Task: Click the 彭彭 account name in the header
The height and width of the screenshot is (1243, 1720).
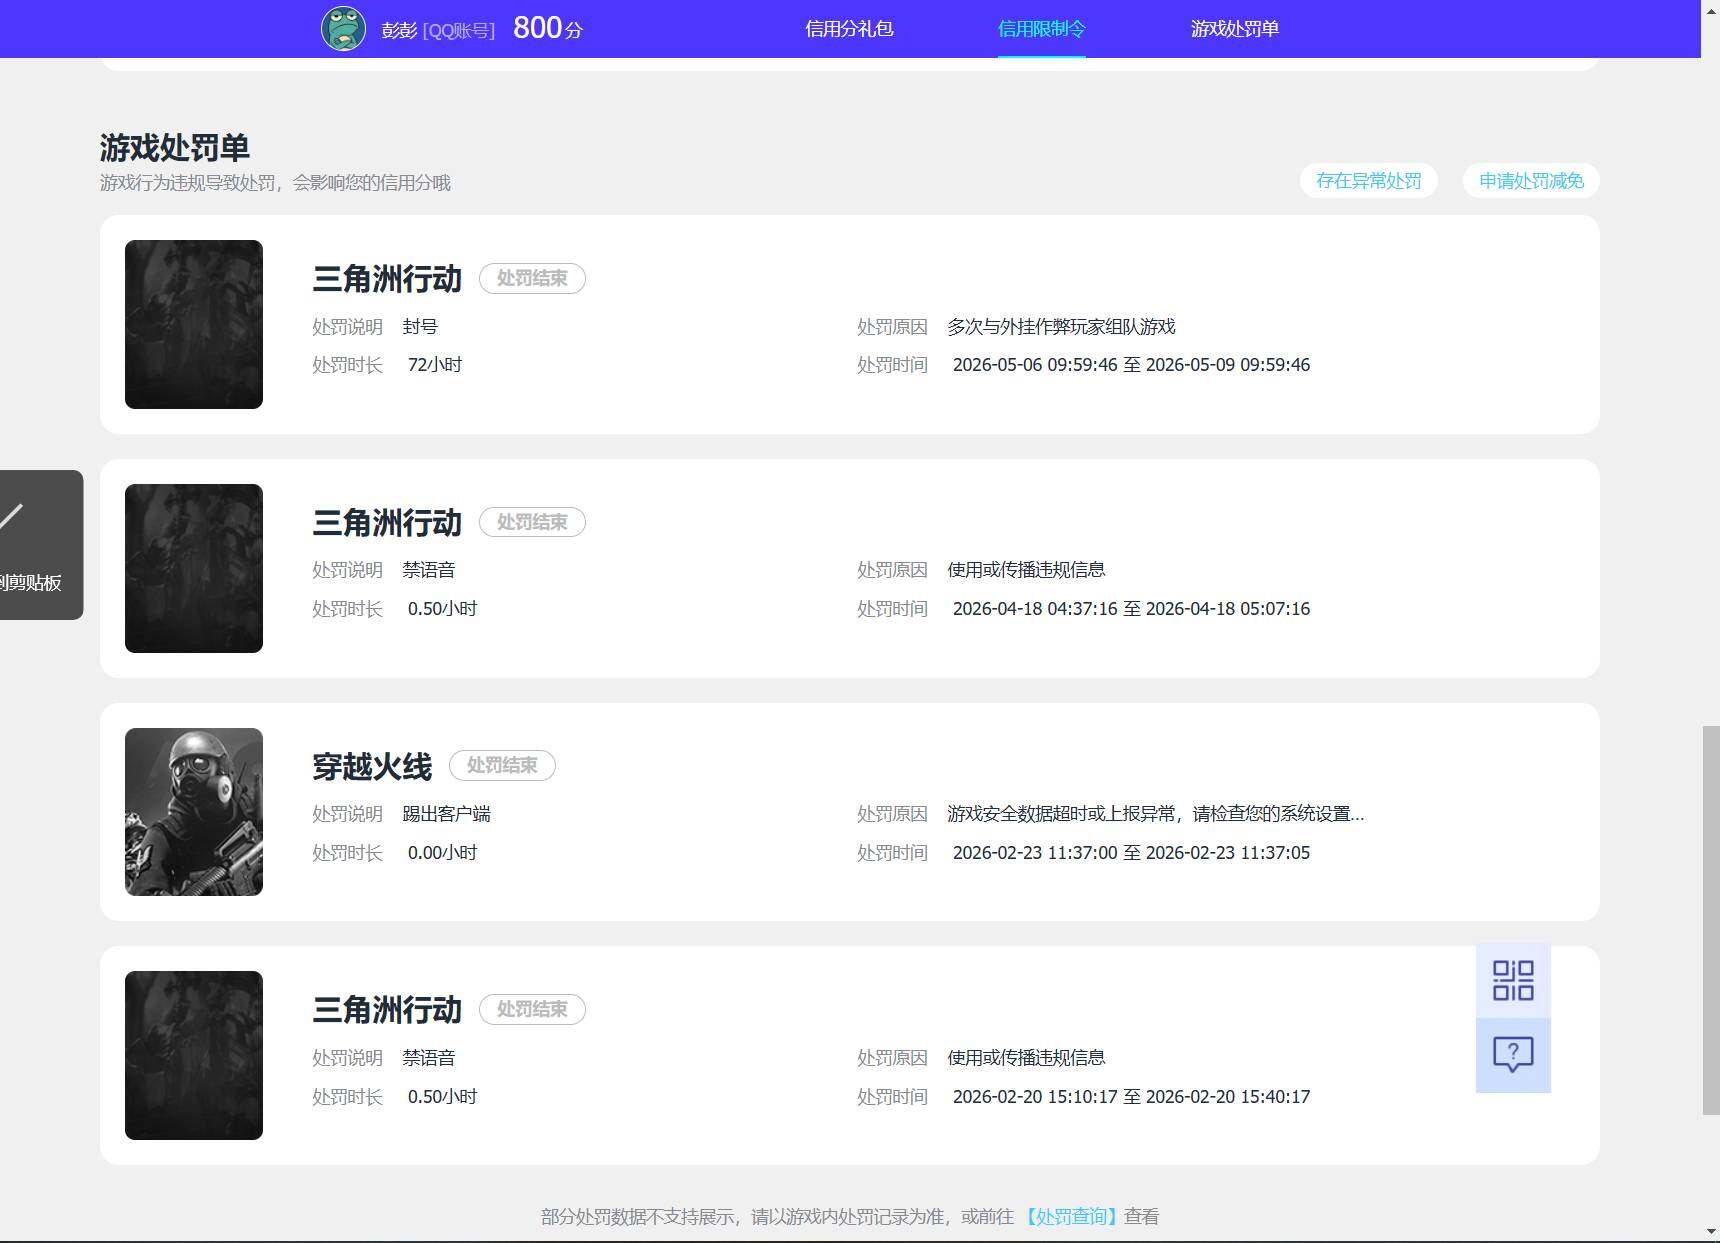Action: 398,30
